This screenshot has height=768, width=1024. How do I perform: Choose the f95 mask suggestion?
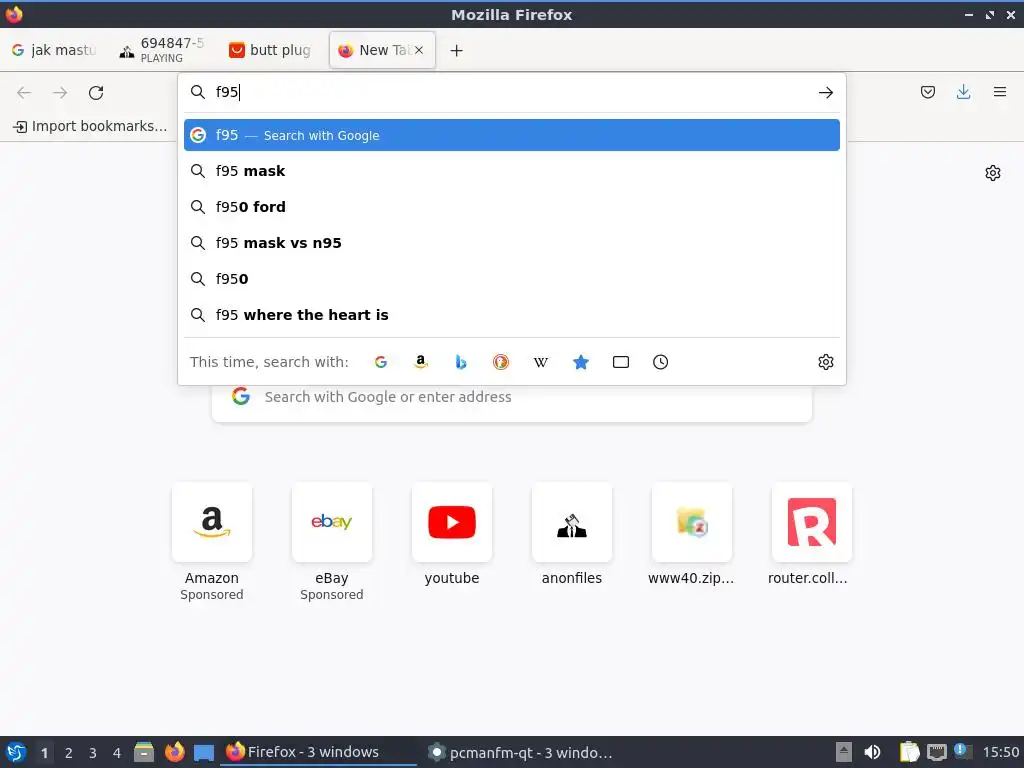click(511, 171)
